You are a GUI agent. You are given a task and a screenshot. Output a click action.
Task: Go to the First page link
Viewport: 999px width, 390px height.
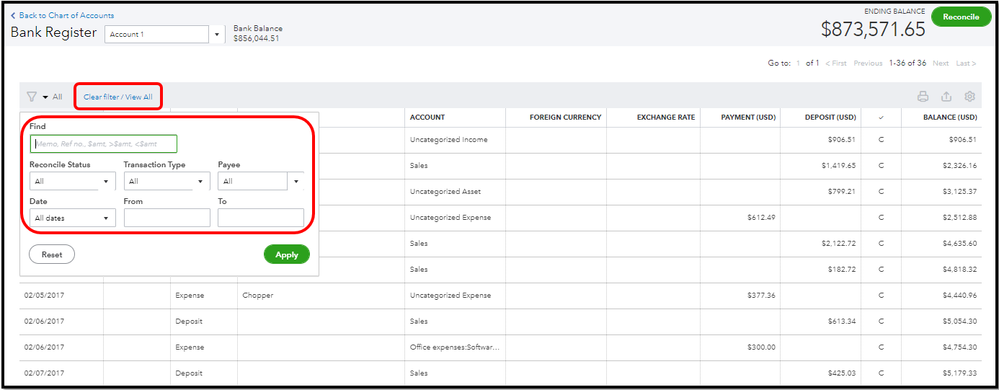(x=836, y=63)
